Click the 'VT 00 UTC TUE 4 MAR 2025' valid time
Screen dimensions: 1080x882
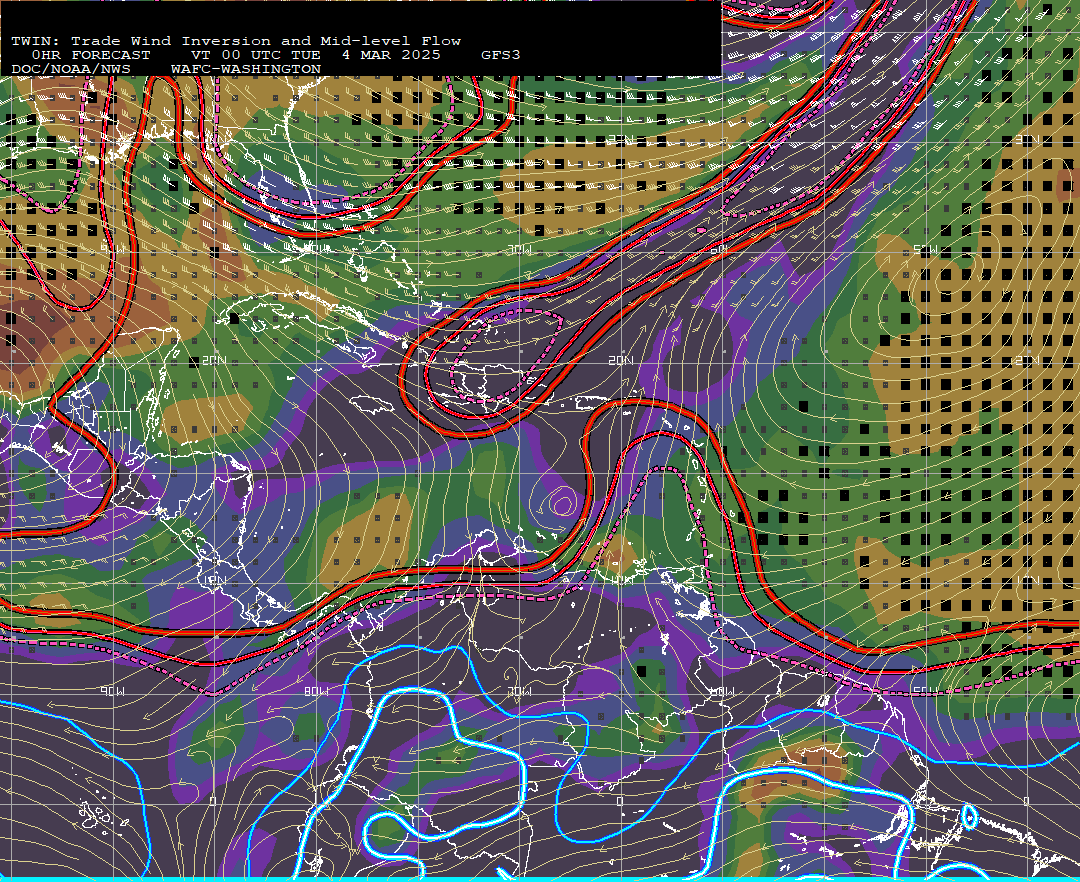pyautogui.click(x=315, y=55)
